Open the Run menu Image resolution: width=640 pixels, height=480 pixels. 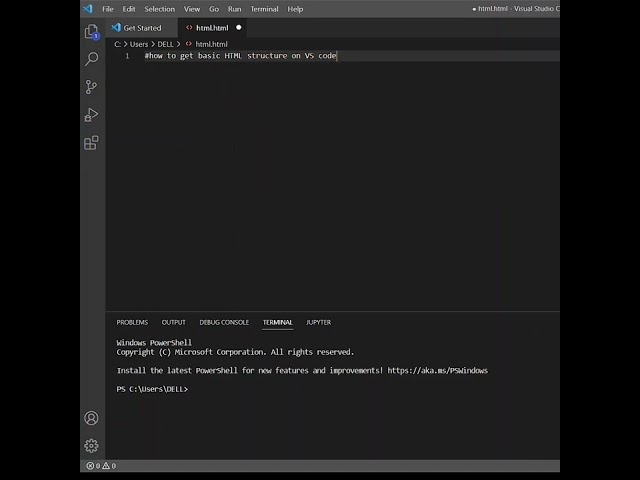point(234,9)
